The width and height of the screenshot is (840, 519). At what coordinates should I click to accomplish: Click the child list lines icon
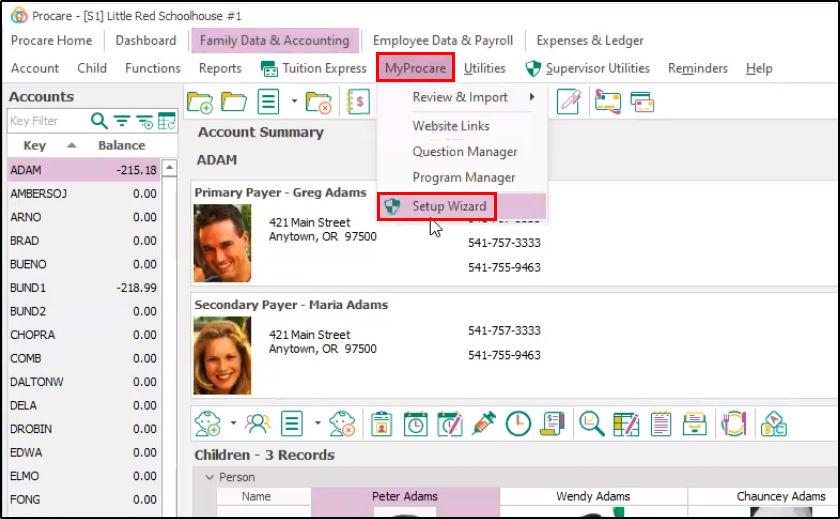point(292,424)
